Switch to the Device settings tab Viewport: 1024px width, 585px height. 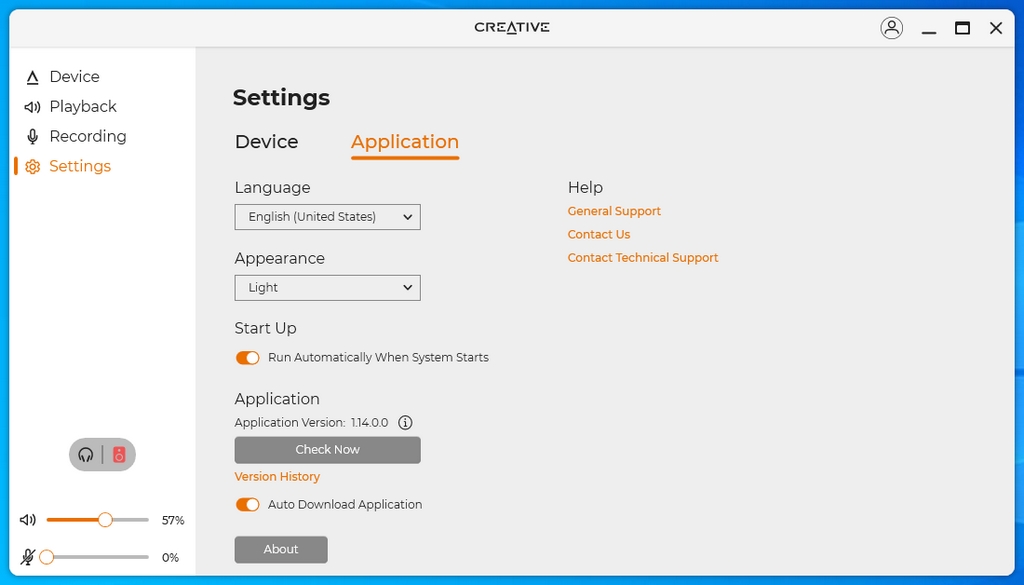coord(266,142)
